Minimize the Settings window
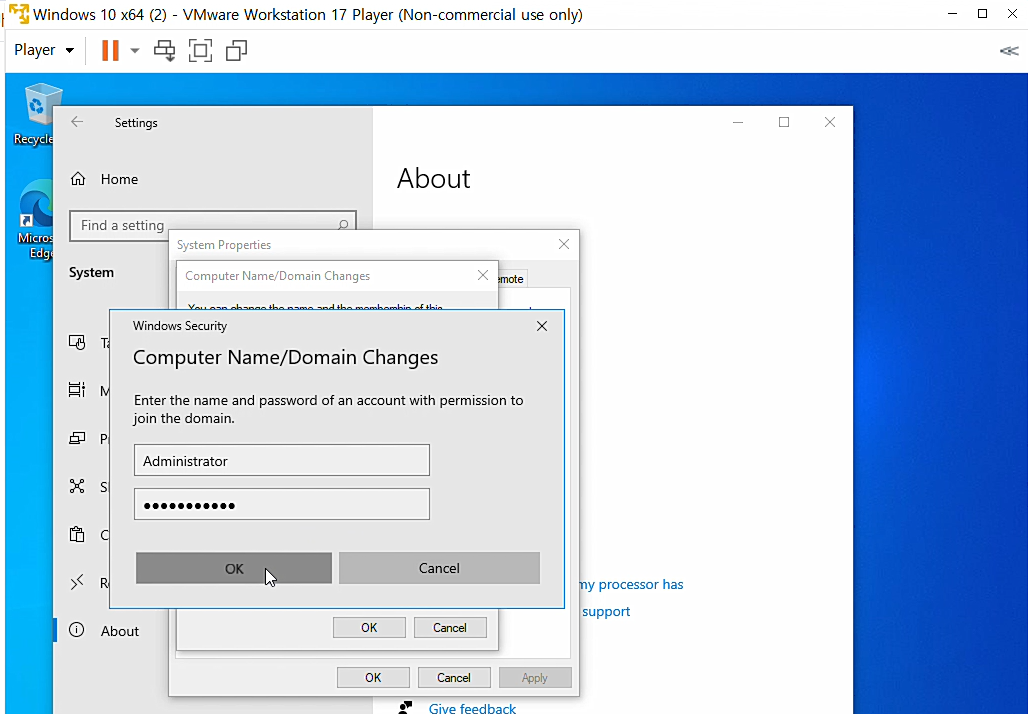 tap(738, 122)
